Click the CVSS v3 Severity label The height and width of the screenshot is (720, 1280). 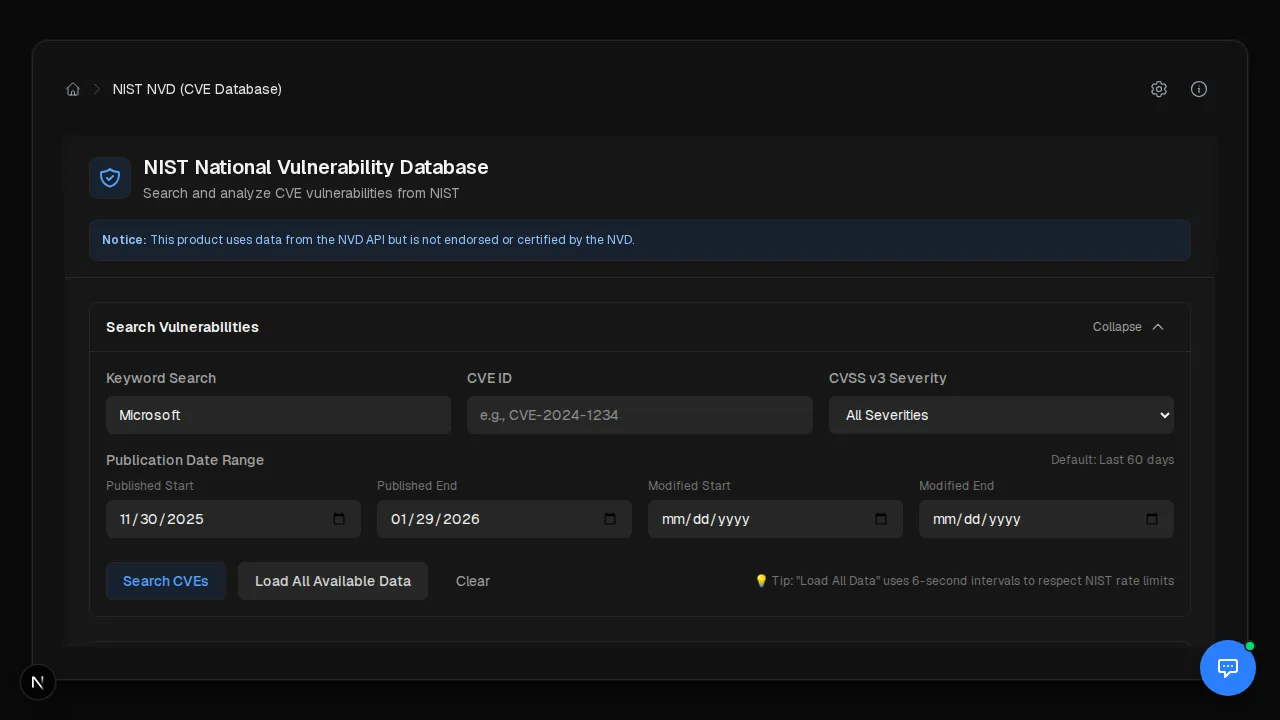click(888, 378)
